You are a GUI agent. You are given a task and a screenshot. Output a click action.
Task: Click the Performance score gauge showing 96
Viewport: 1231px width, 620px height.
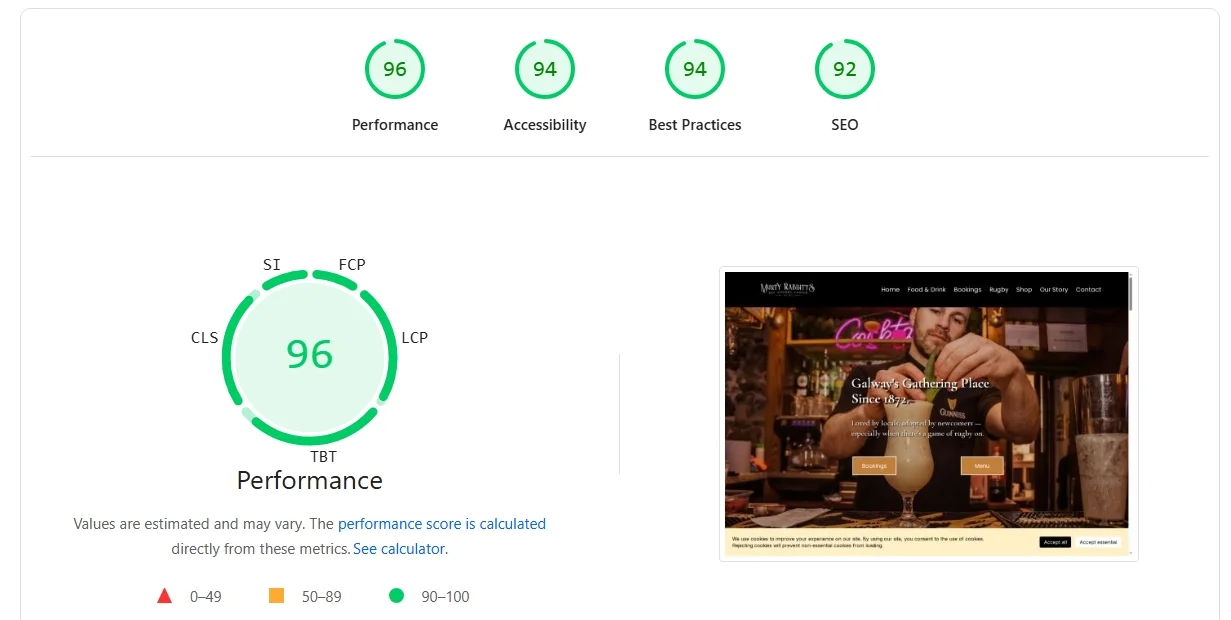[x=395, y=69]
